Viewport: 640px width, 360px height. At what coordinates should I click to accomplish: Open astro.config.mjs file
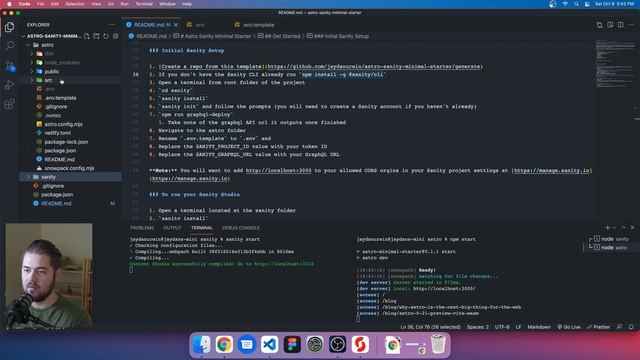tap(63, 124)
